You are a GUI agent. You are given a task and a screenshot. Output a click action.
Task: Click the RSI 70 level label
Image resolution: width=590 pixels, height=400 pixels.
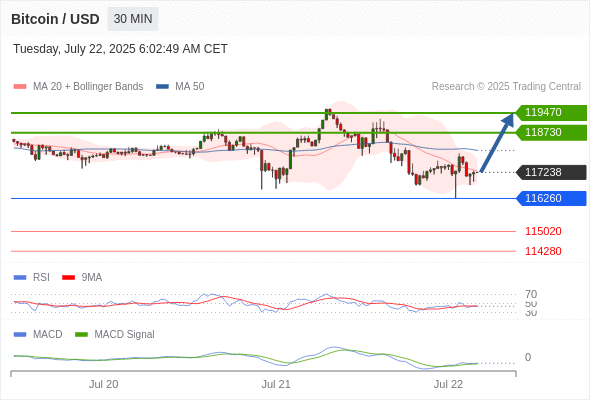coord(531,294)
